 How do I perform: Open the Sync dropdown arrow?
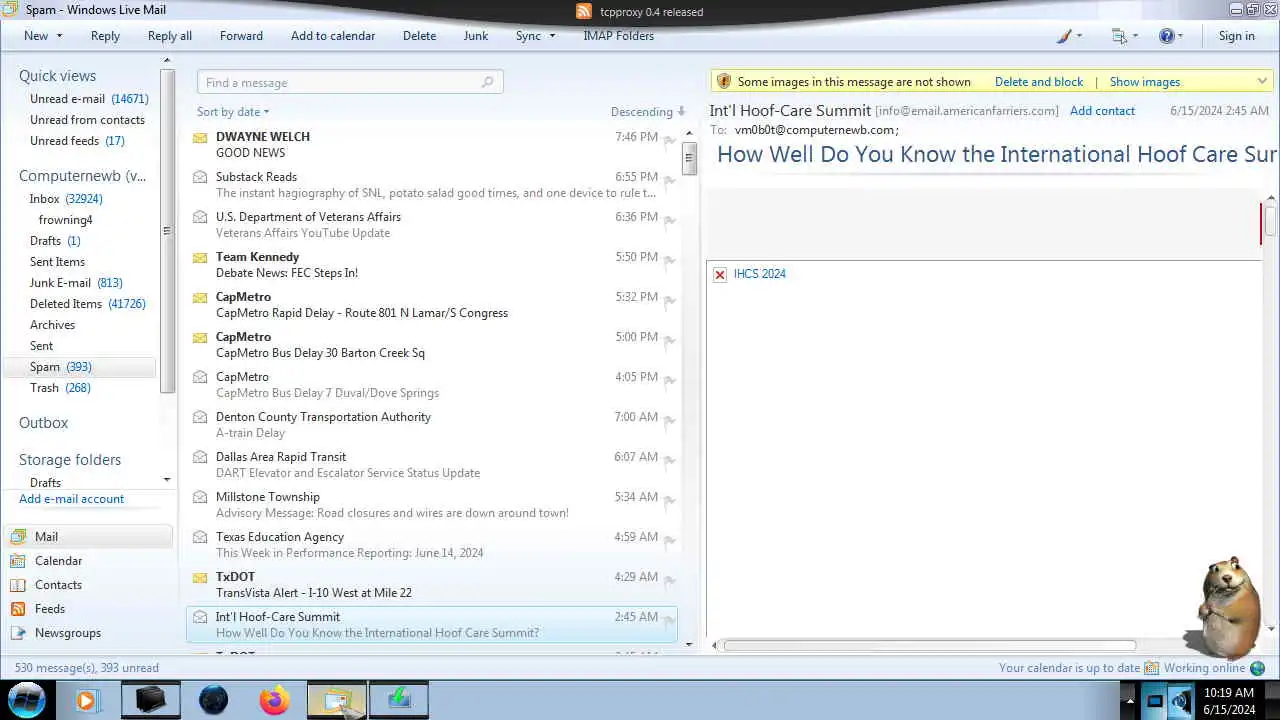(x=552, y=36)
